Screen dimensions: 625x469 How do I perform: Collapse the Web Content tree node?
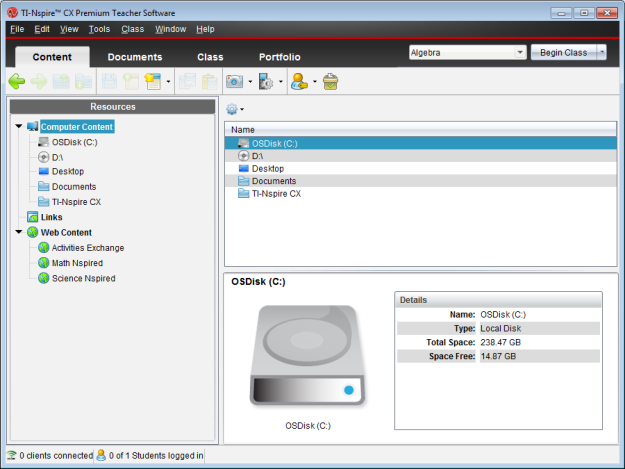click(x=19, y=232)
